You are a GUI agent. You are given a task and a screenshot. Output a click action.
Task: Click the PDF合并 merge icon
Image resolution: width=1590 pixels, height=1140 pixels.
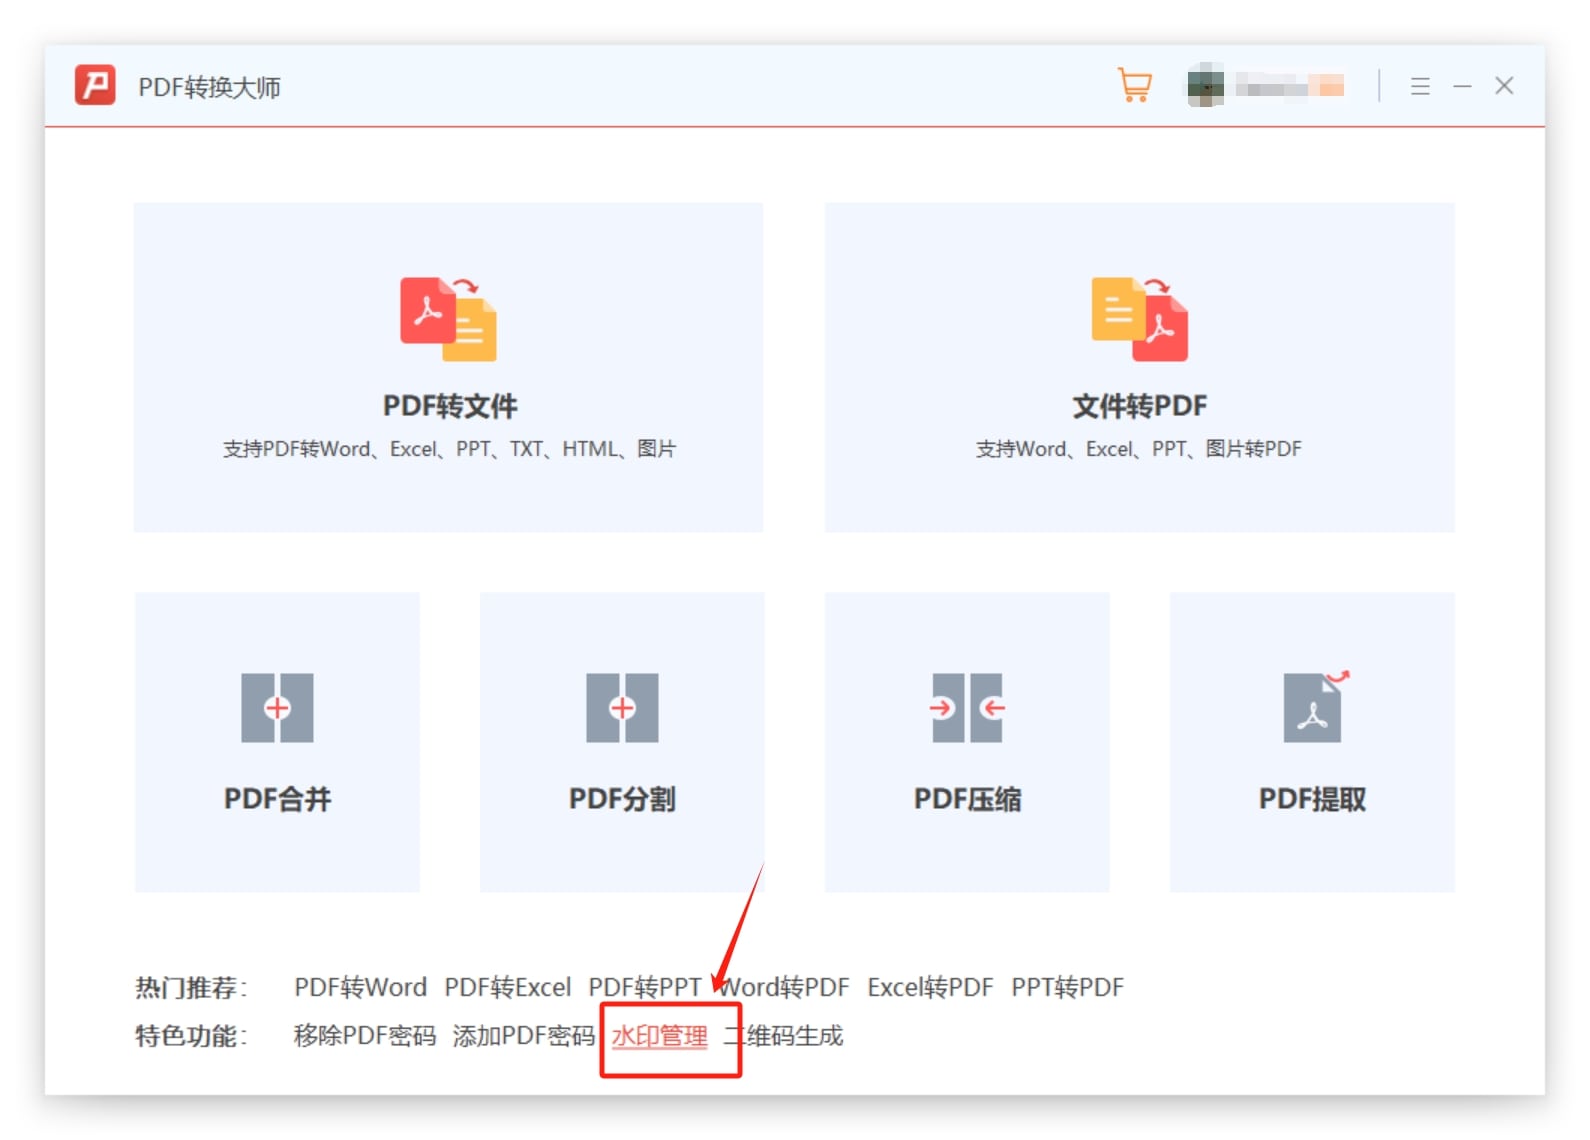[277, 708]
